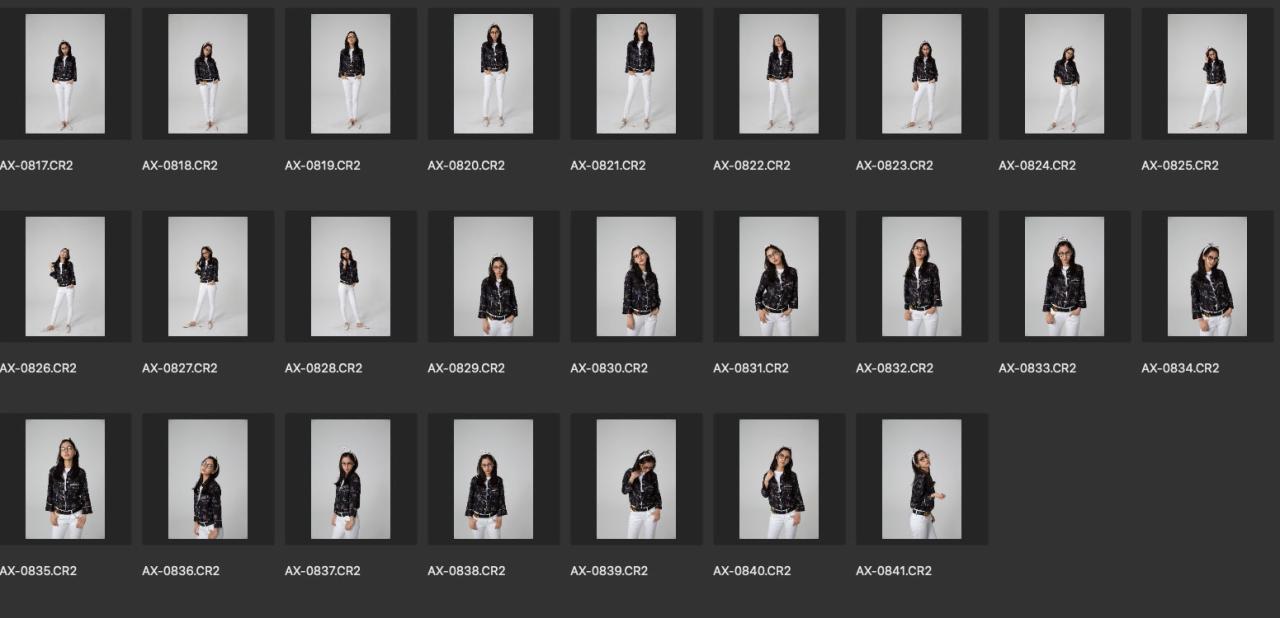The width and height of the screenshot is (1280, 618).
Task: Select thumbnail of AX-0820.CR2
Action: [493, 74]
